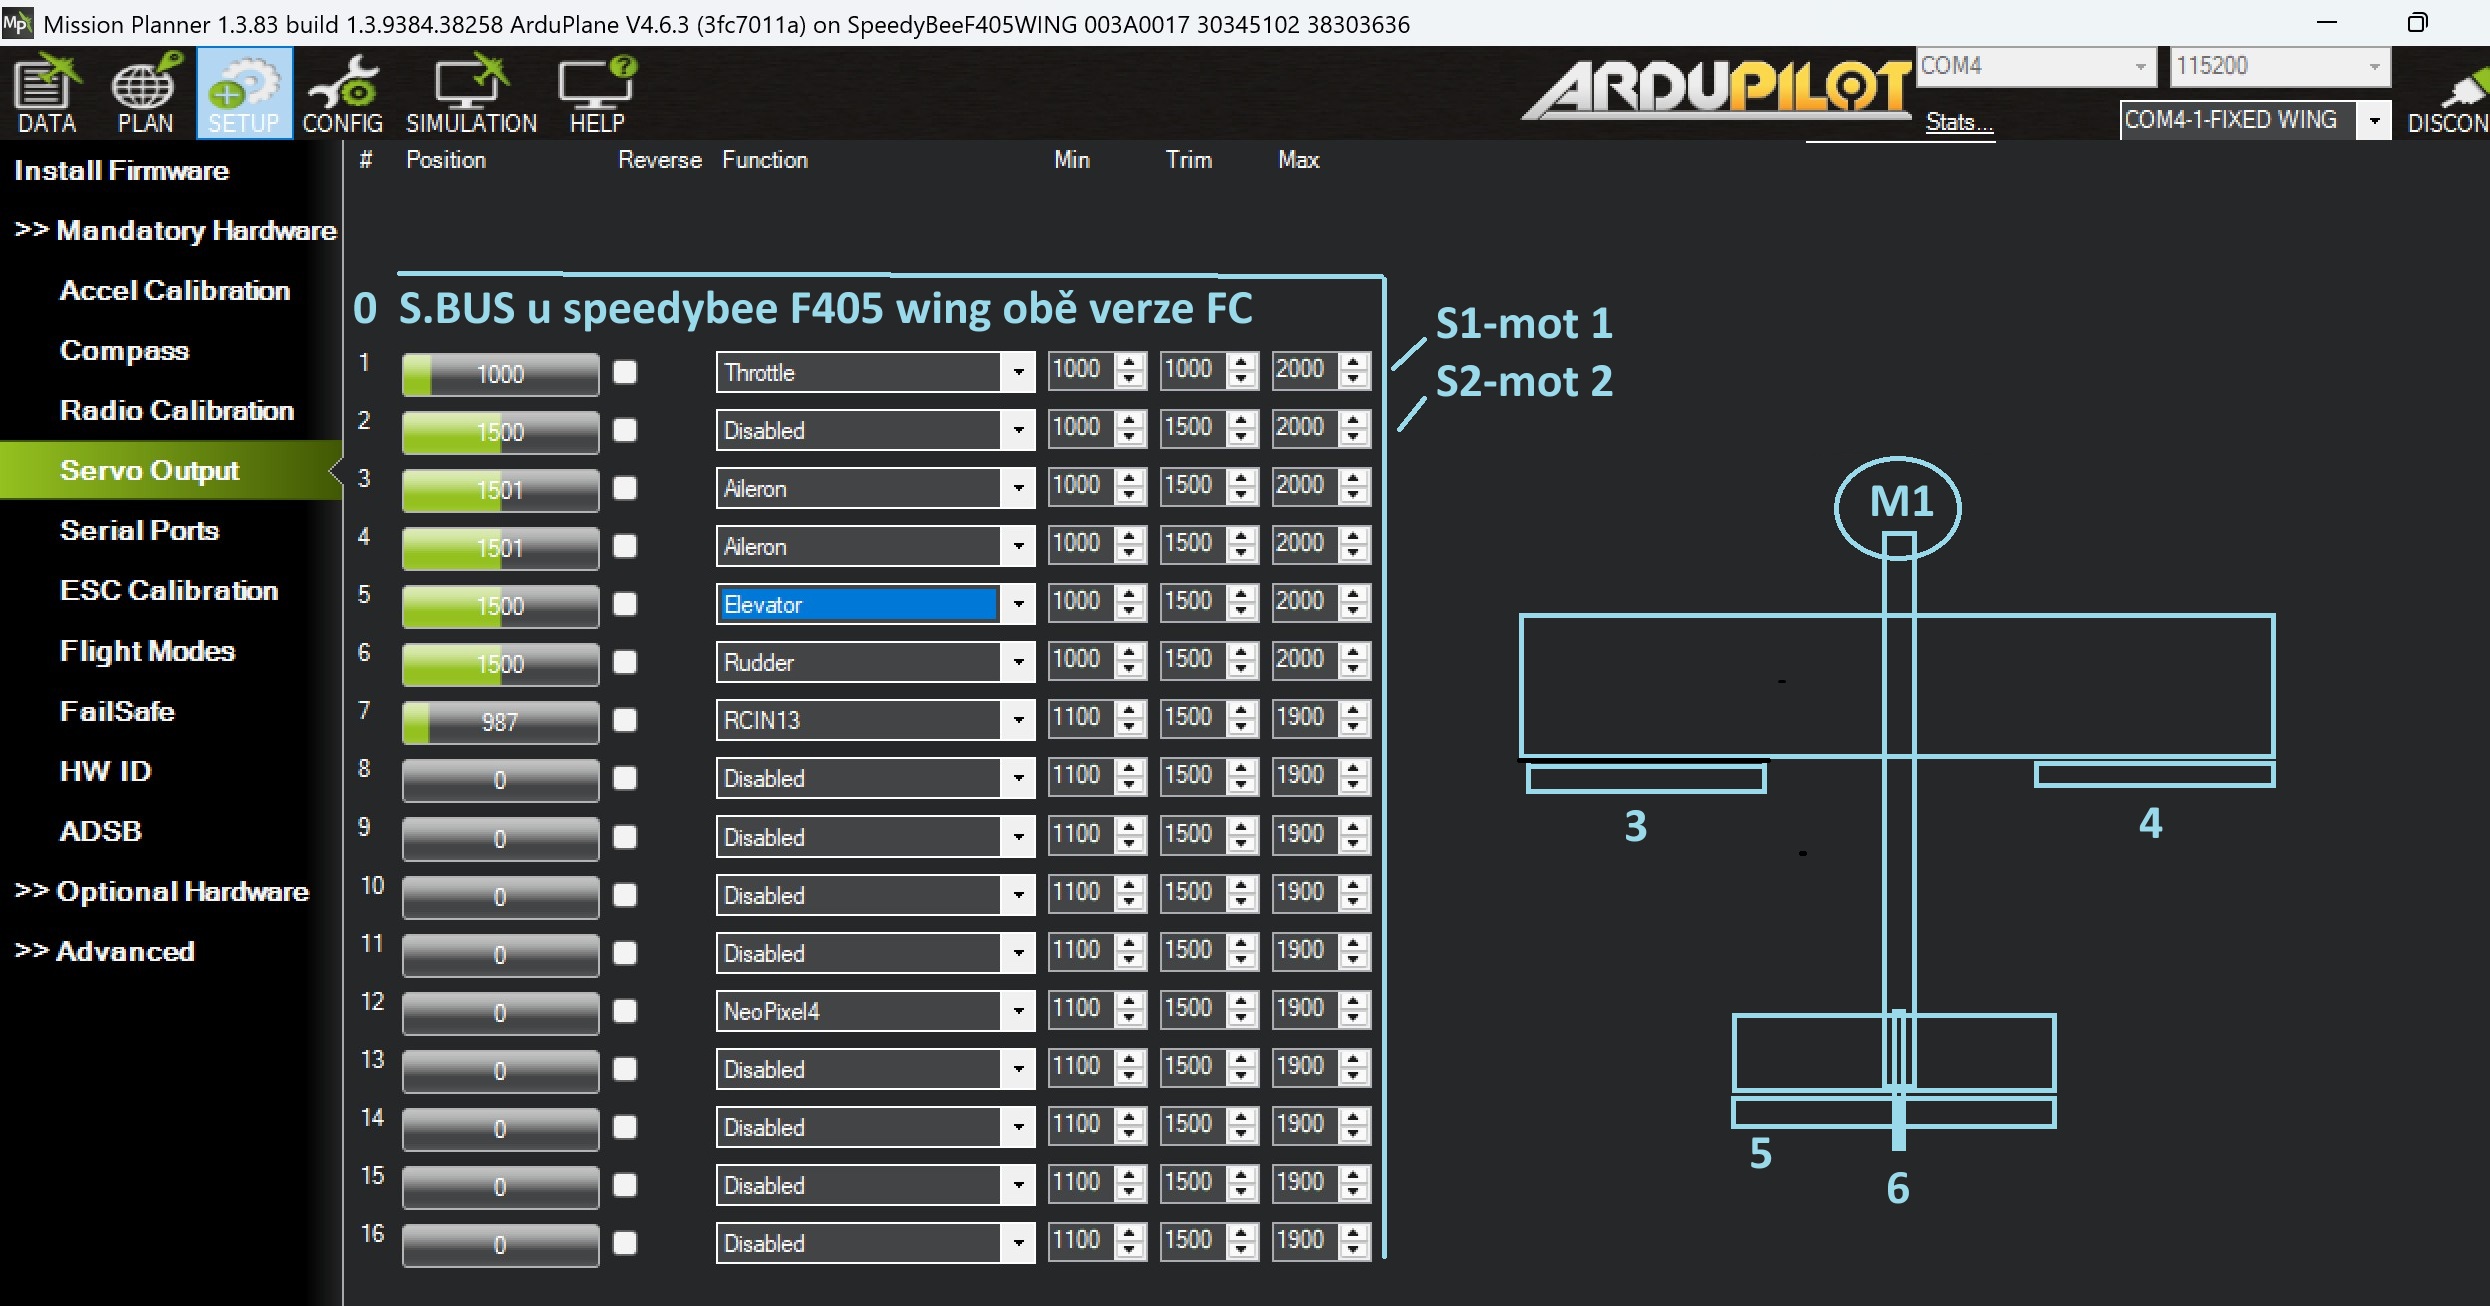2490x1306 pixels.
Task: Click the Stats... link
Action: click(1958, 122)
